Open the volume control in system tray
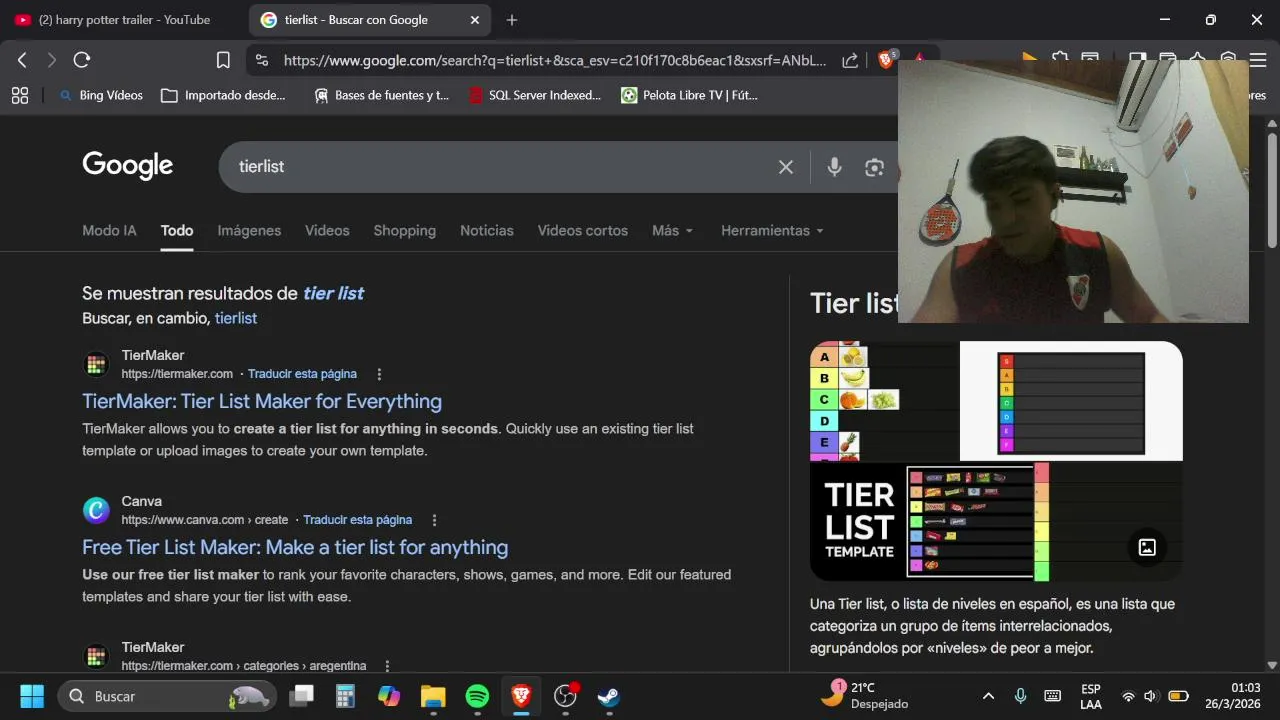 pyautogui.click(x=1150, y=696)
